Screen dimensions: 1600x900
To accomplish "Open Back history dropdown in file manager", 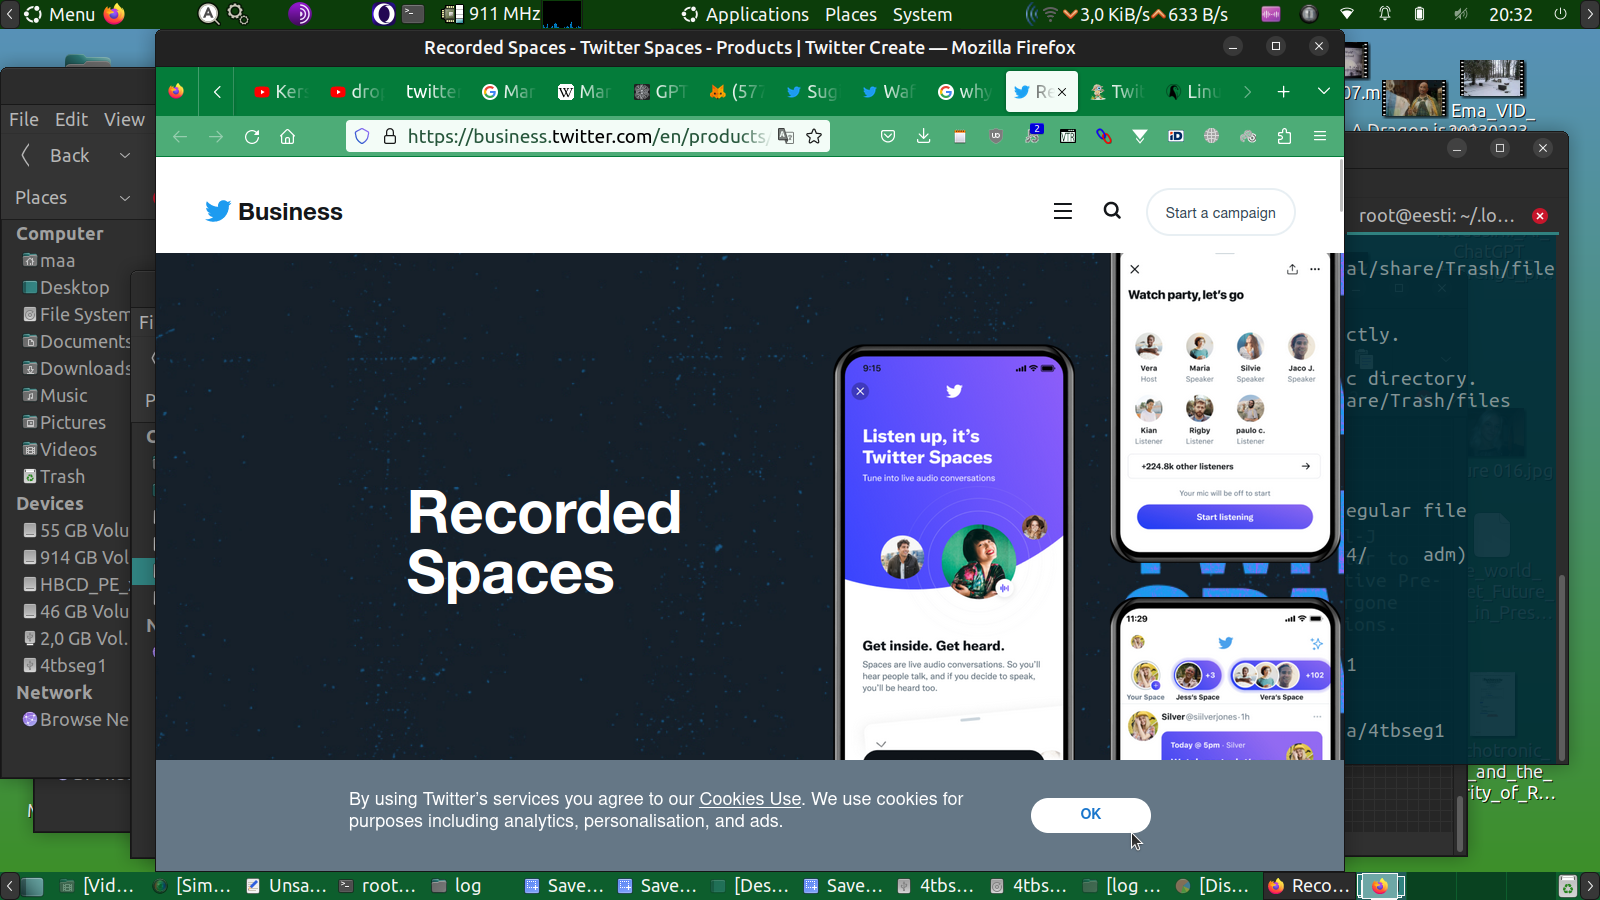I will click(125, 155).
